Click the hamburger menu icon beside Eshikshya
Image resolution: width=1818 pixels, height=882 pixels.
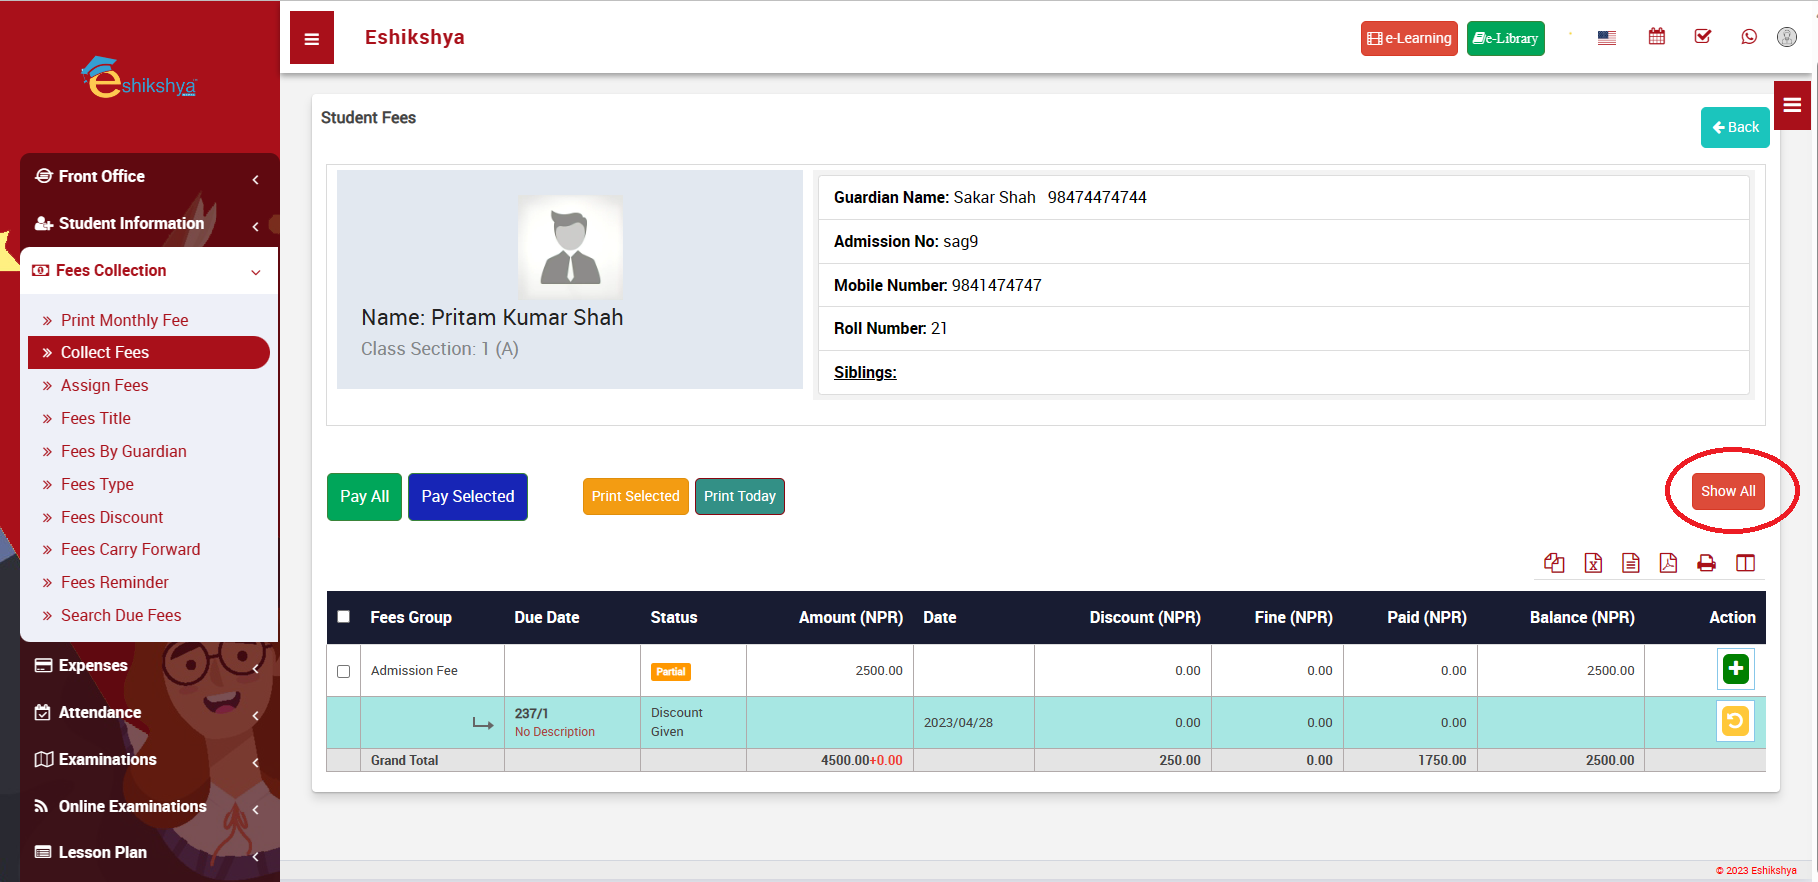(x=312, y=39)
